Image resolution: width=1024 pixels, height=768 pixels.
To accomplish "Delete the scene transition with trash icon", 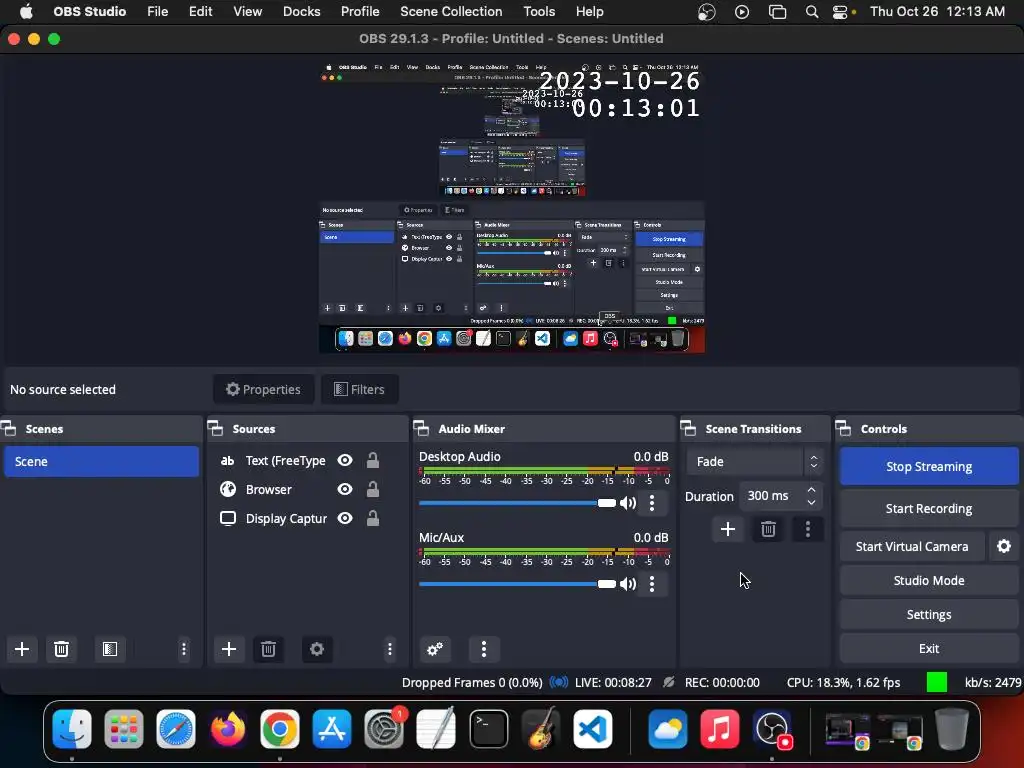I will [x=768, y=529].
